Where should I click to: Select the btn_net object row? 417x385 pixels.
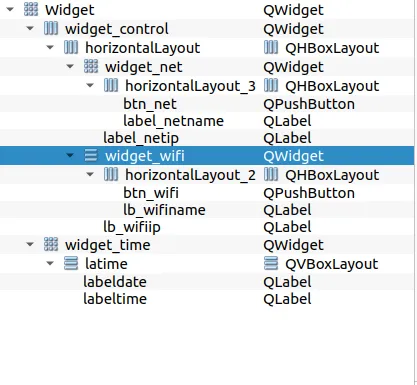click(207, 104)
